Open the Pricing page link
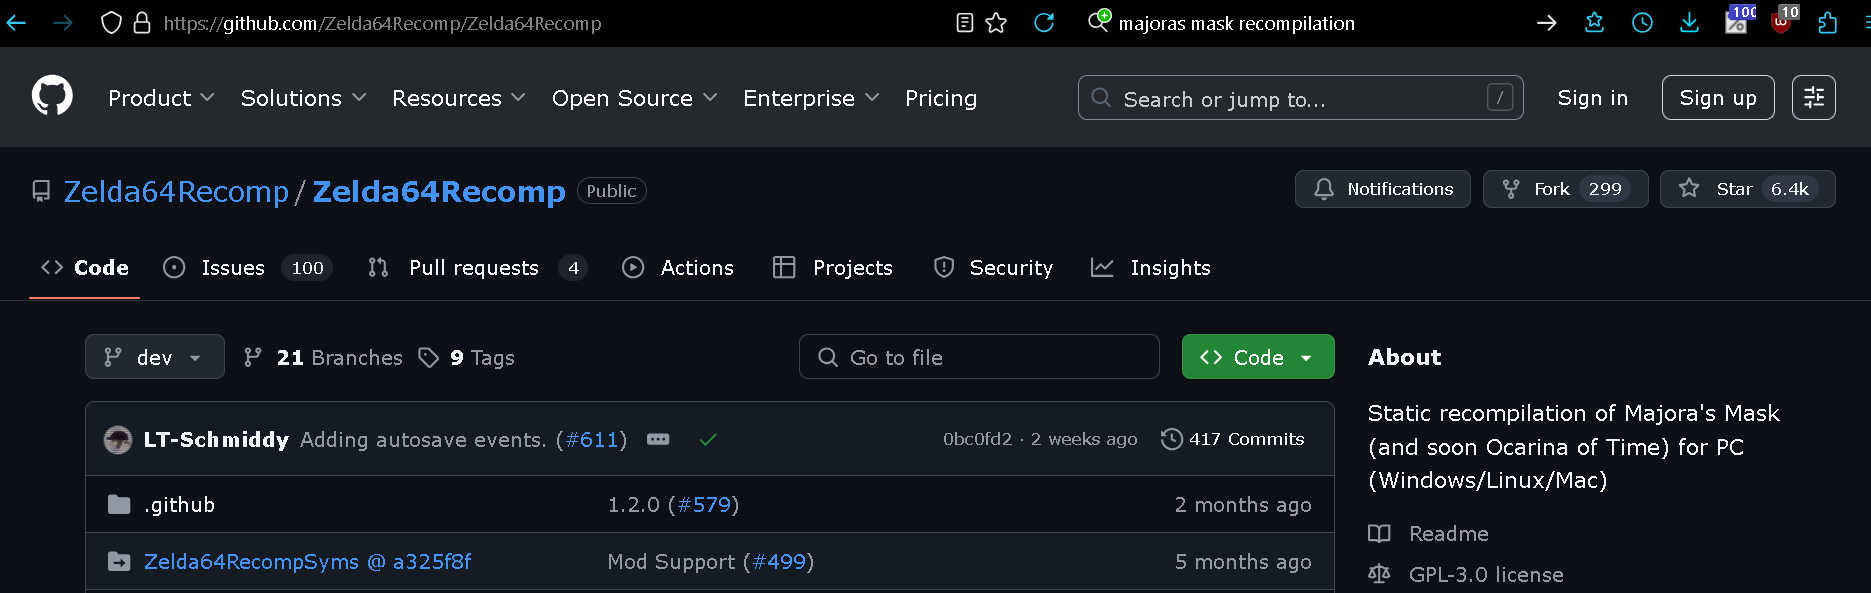 pyautogui.click(x=941, y=98)
